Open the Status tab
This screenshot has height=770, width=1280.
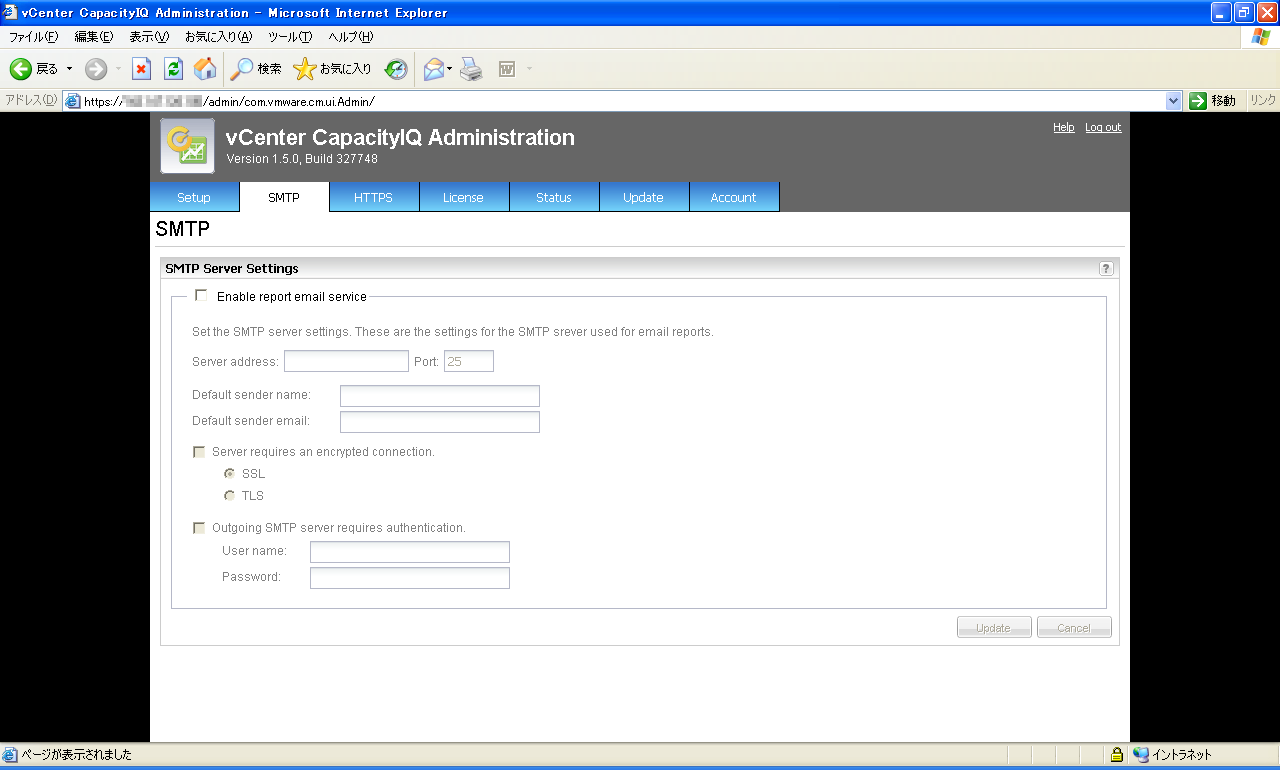(554, 197)
